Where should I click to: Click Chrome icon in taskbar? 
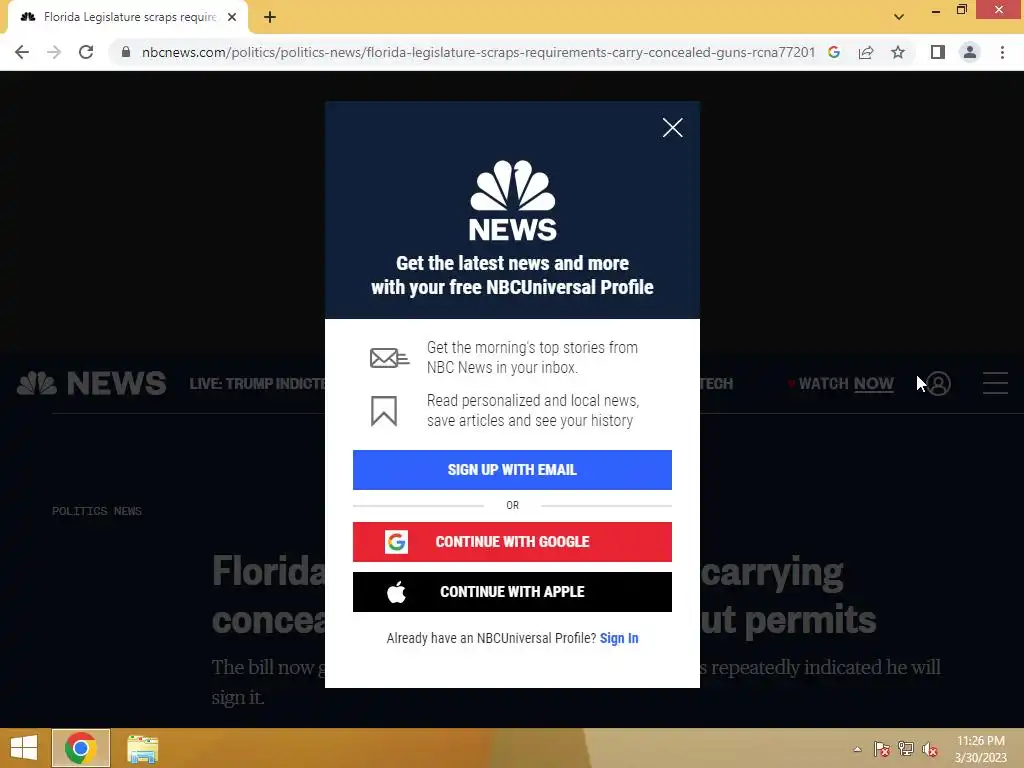[81, 748]
